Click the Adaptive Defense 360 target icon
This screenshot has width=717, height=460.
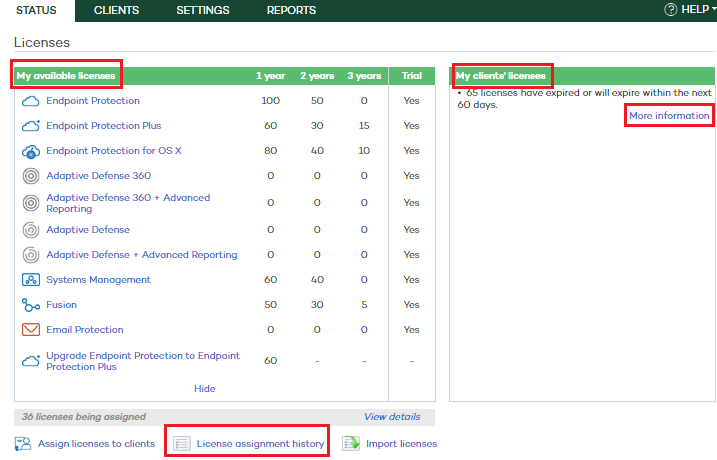click(x=31, y=176)
